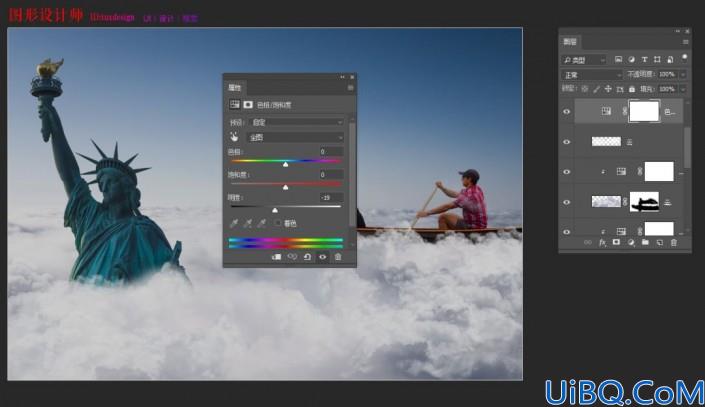This screenshot has height=407, width=705.
Task: Click the lightness value field showing -19
Action: click(x=331, y=197)
